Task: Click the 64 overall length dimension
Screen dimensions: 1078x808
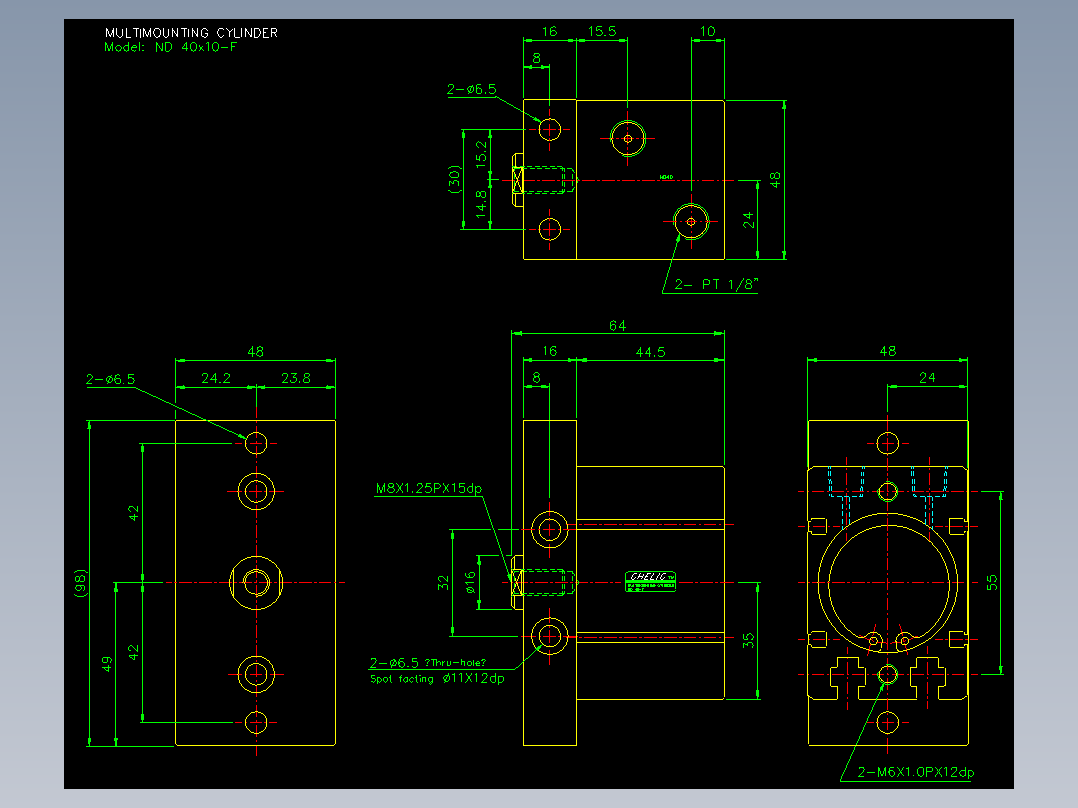Action: click(617, 325)
